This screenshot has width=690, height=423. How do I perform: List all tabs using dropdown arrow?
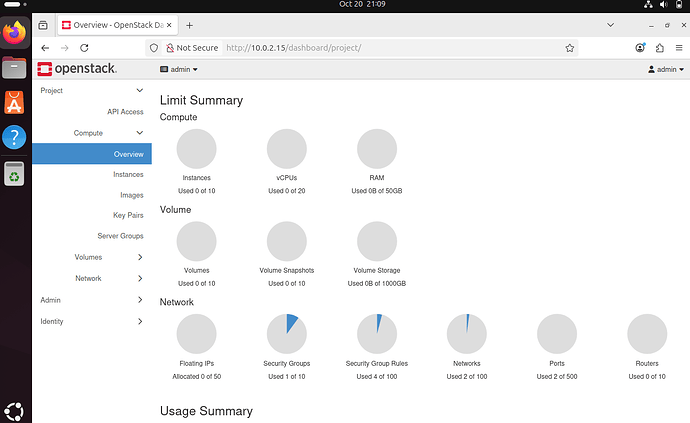click(610, 25)
